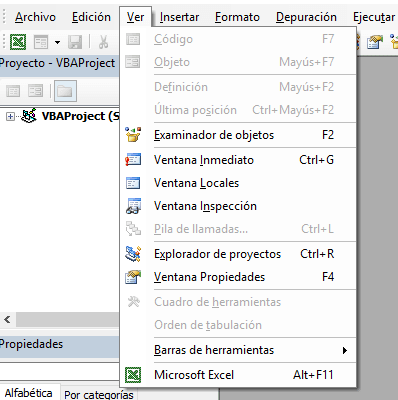Choose Ventana Propiedades menu entry

pos(238,277)
